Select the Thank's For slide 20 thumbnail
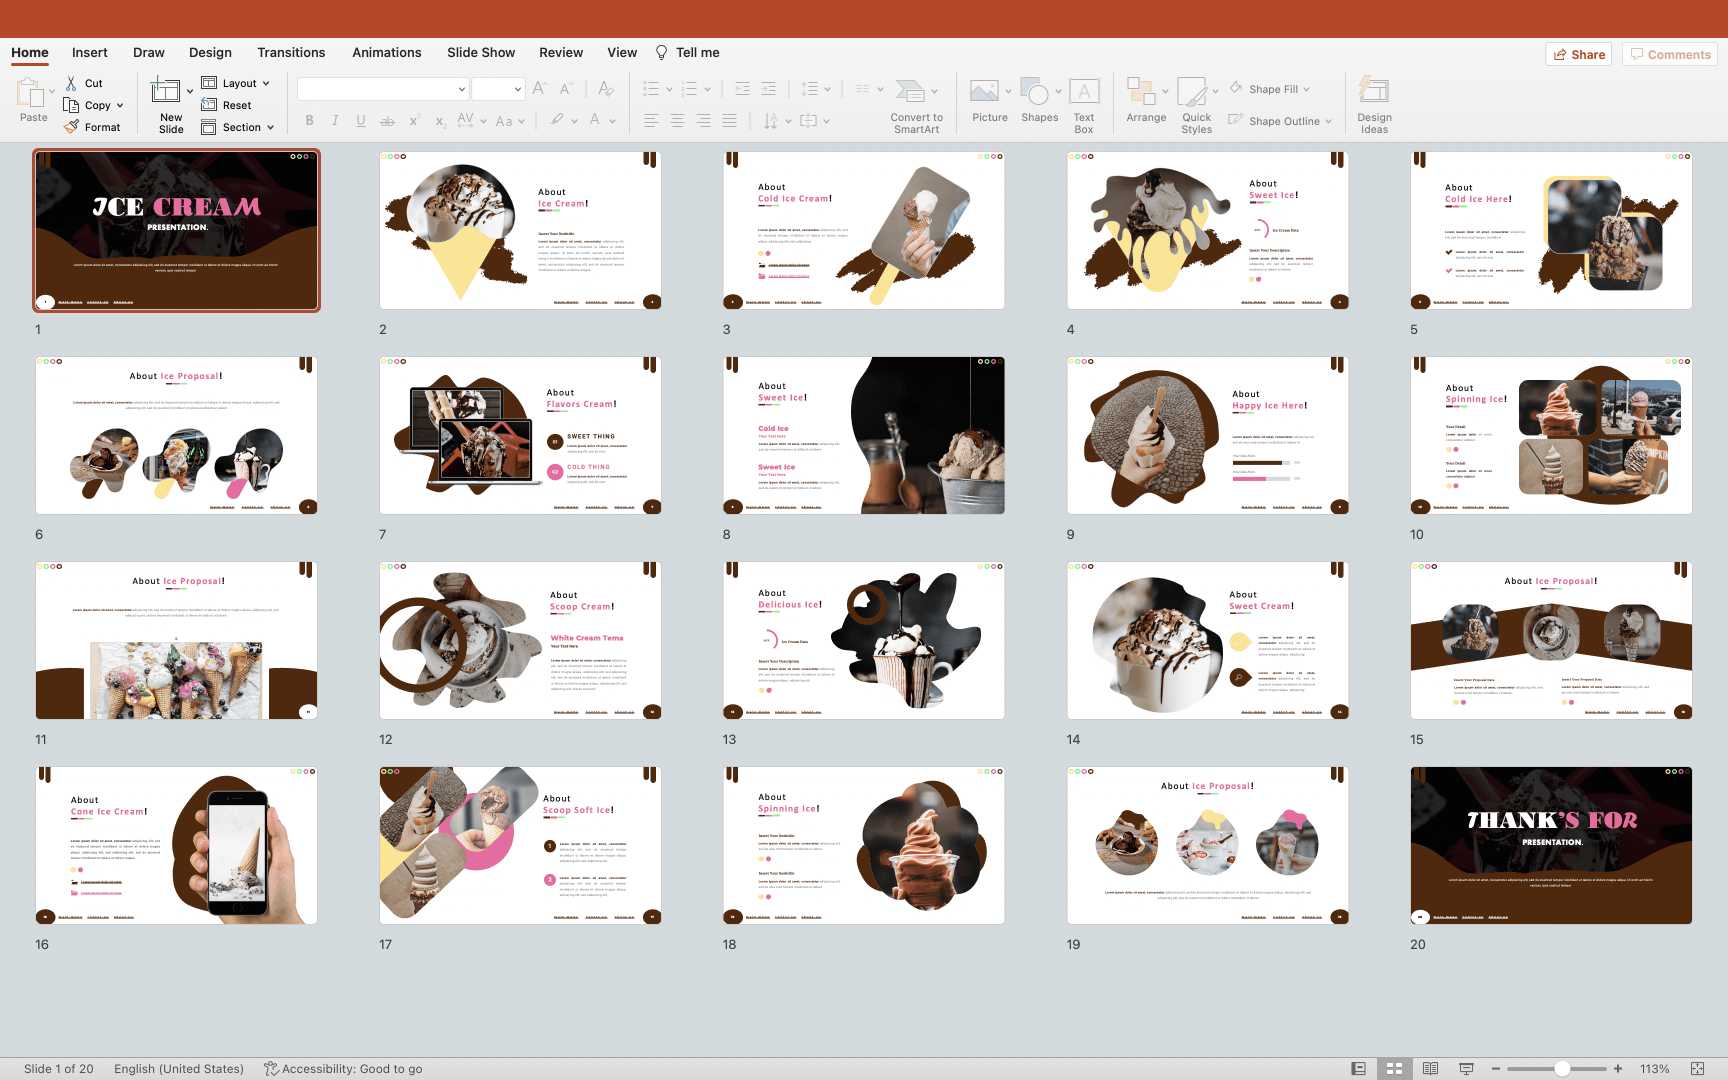Screen dimensions: 1728x1080 click(1550, 845)
